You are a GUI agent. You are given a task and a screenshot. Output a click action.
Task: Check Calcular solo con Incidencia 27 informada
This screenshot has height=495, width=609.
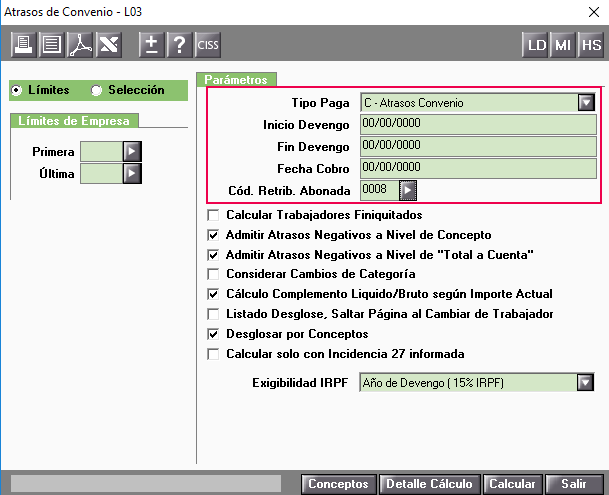pos(213,354)
